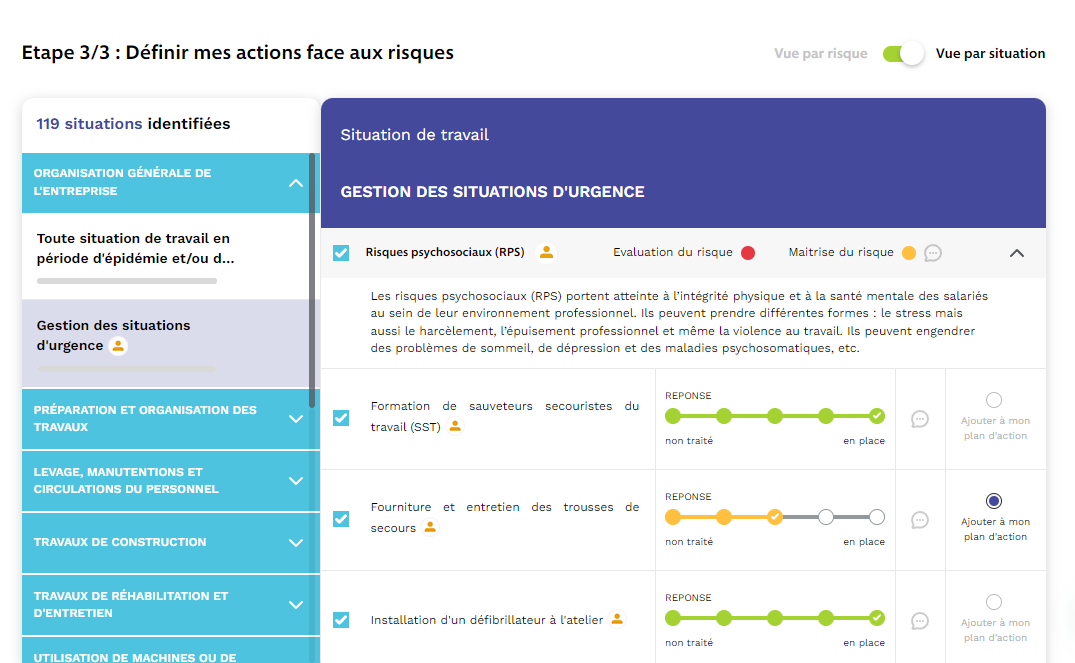The width and height of the screenshot is (1075, 663).
Task: Click person icon next to Risques psychosociaux (RPS)
Action: point(546,252)
